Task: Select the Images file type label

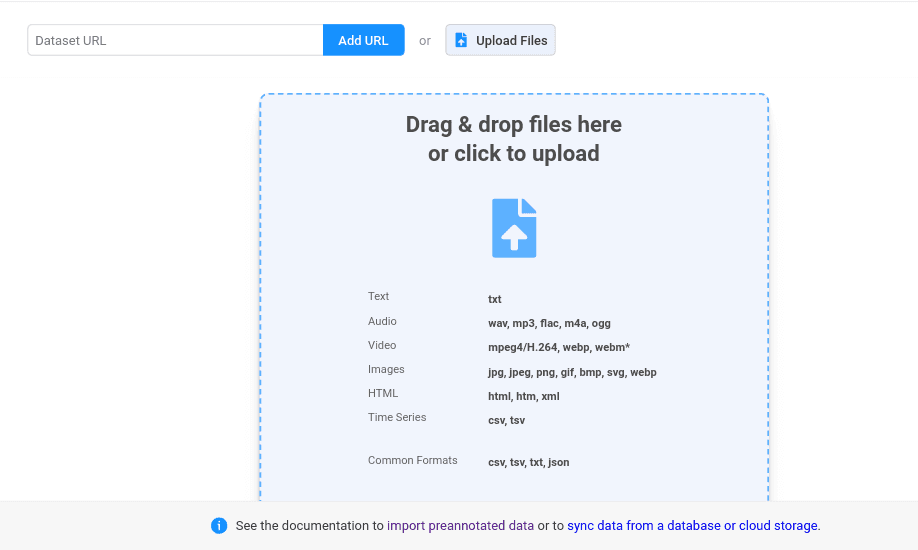Action: click(386, 369)
